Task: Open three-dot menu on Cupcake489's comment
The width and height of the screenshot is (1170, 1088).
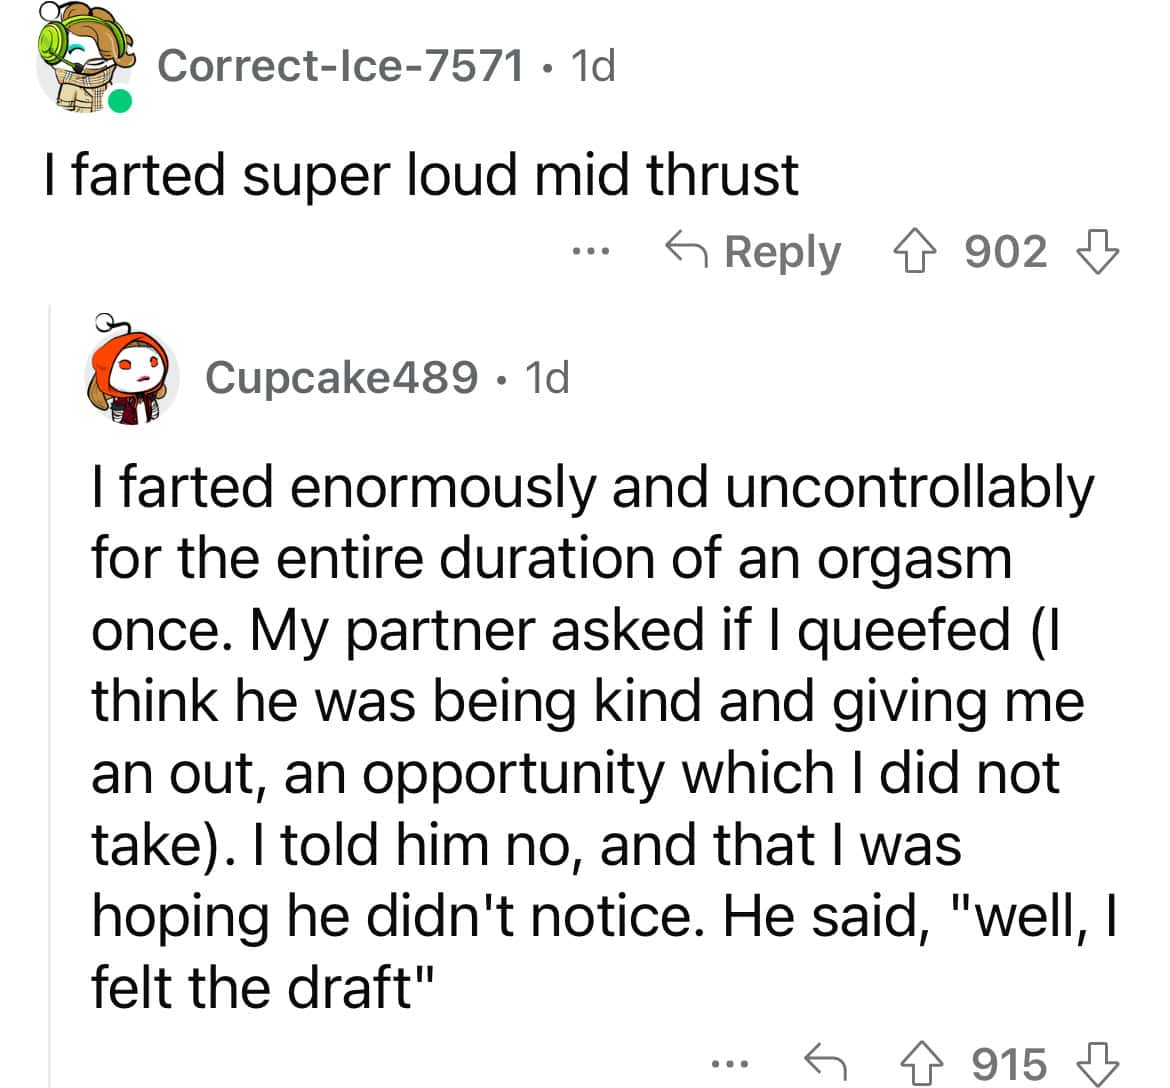Action: click(x=731, y=1063)
